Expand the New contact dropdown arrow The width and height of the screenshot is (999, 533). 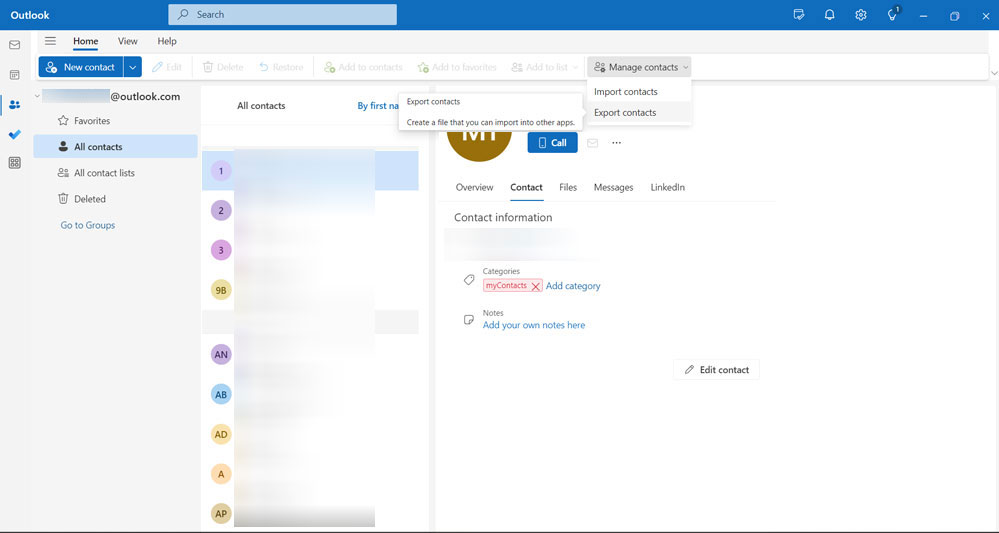coord(132,67)
